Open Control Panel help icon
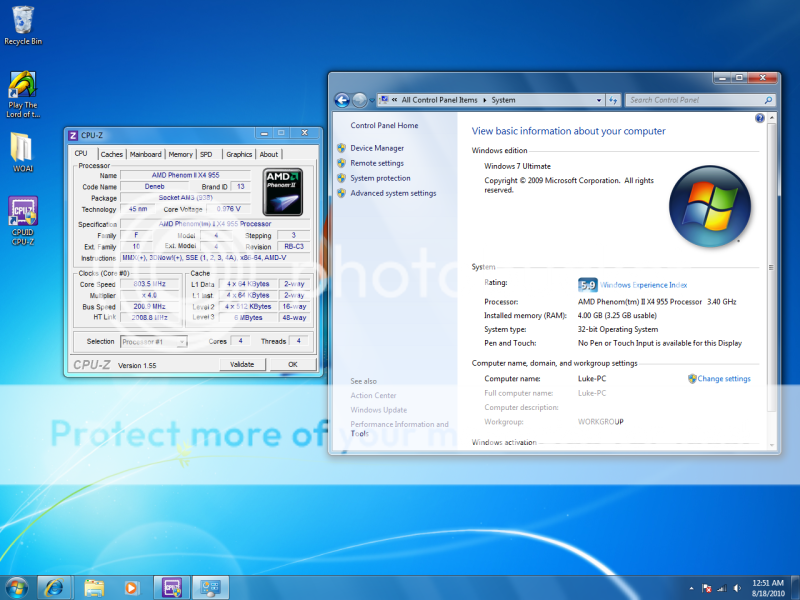 coord(759,118)
